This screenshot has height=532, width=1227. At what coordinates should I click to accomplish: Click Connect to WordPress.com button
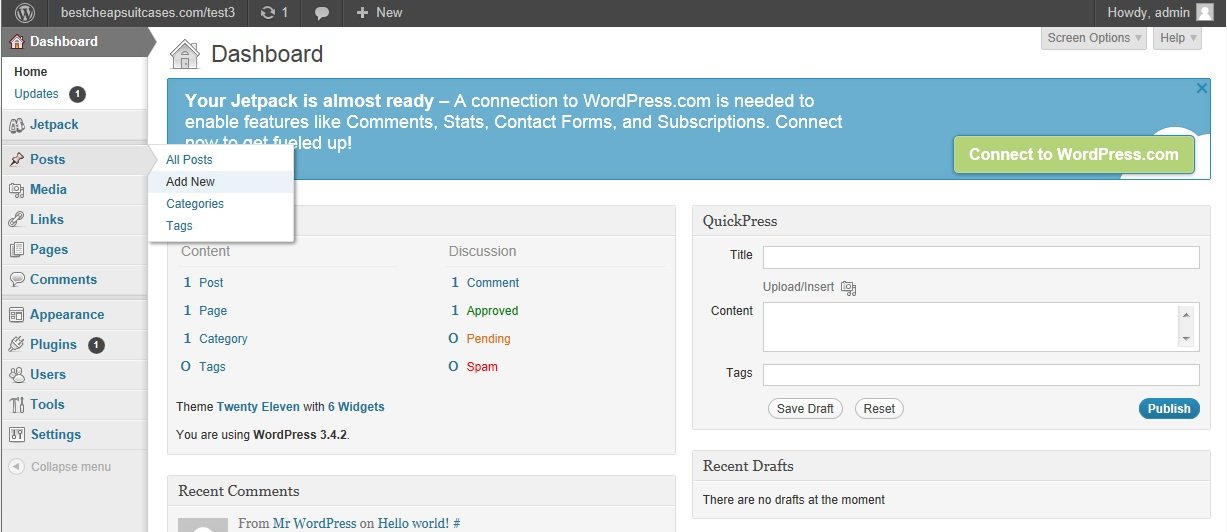[1074, 154]
